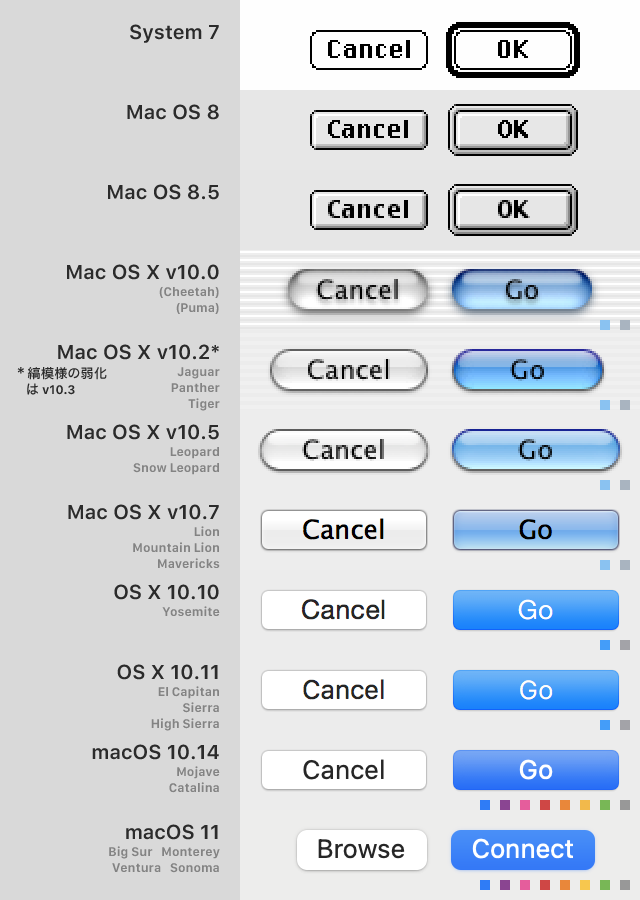Click Go in the macOS 10.14 Mojave row
Screen dimensions: 640x900
click(535, 770)
